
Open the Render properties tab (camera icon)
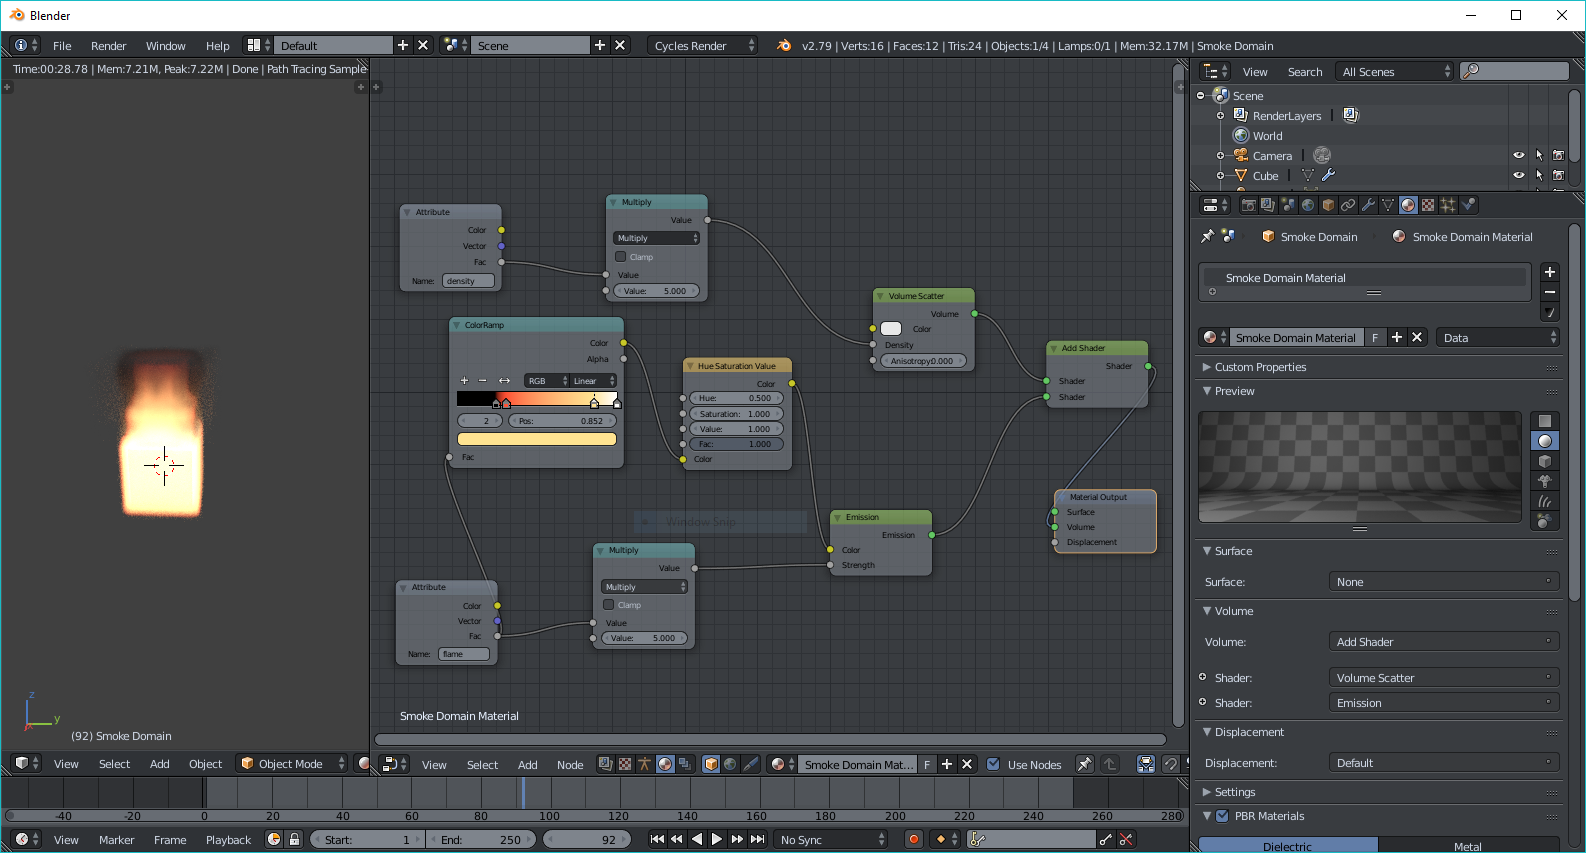pos(1248,205)
